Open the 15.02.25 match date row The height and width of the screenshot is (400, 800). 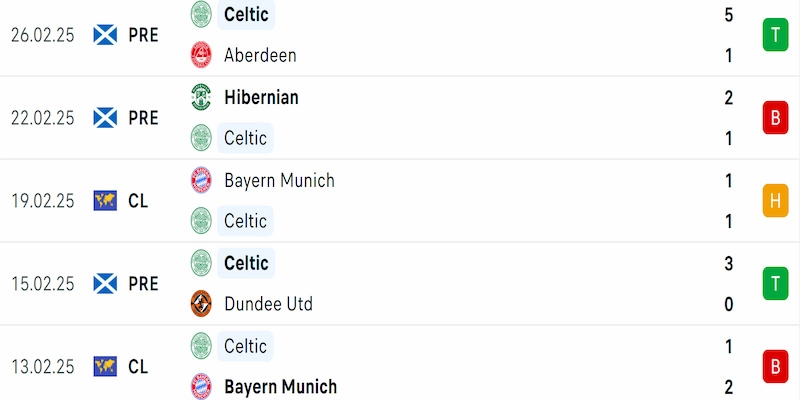click(400, 283)
